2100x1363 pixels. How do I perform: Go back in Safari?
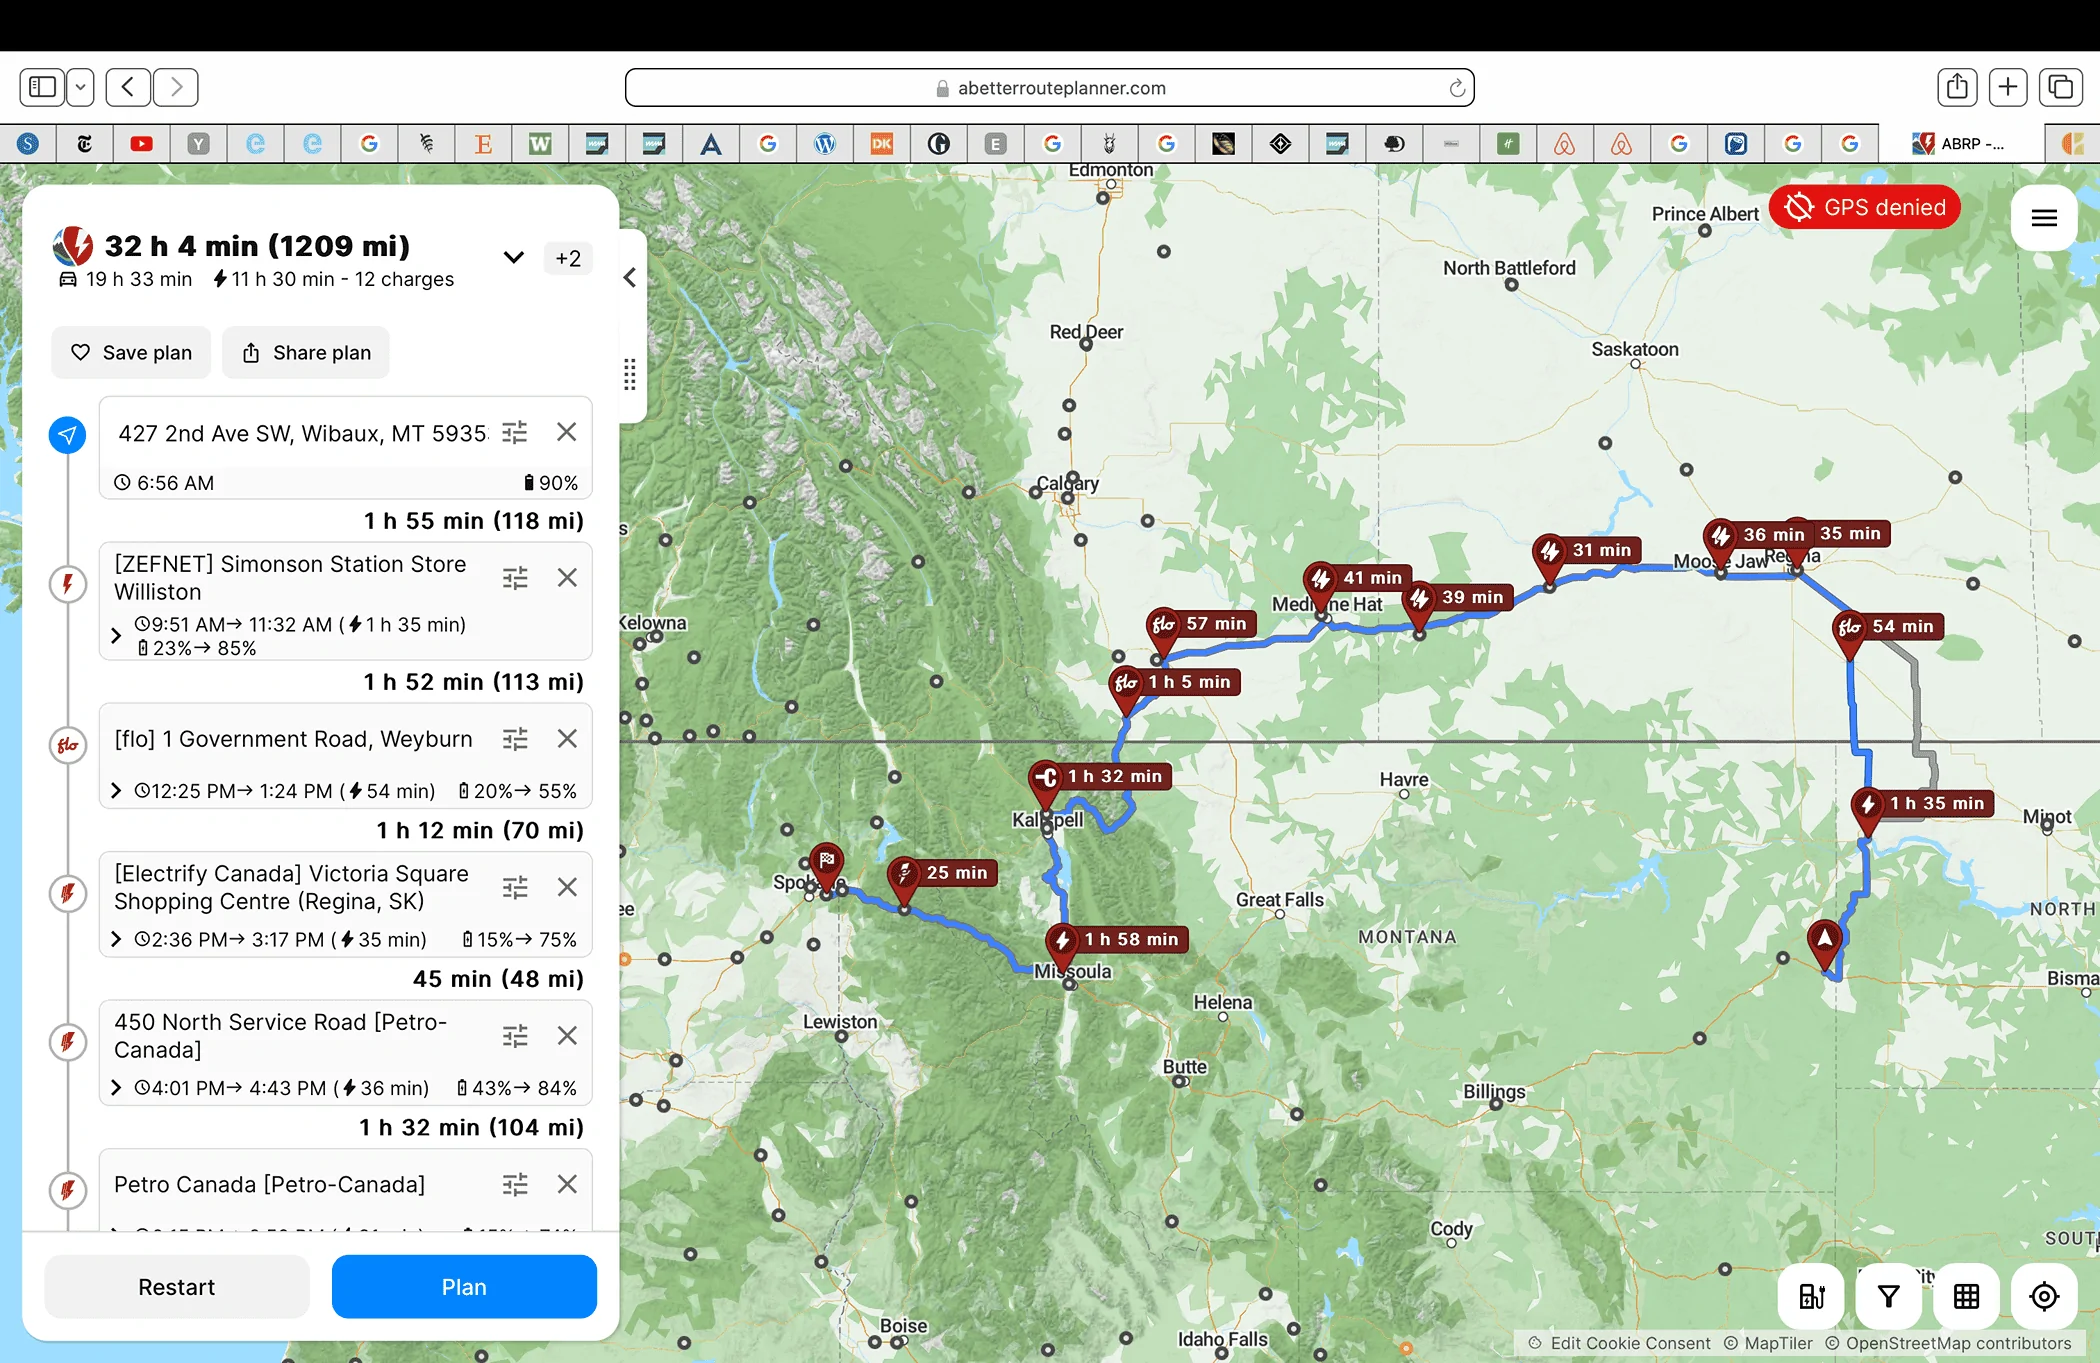coord(128,87)
